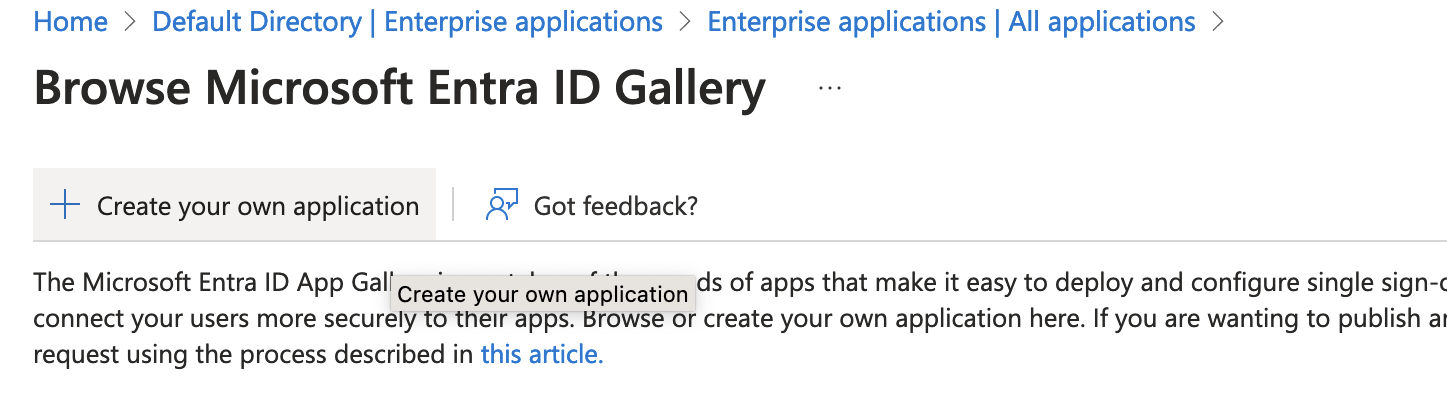Image resolution: width=1447 pixels, height=407 pixels.
Task: Click blank space right of the page title ellipsis
Action: pyautogui.click(x=1140, y=88)
